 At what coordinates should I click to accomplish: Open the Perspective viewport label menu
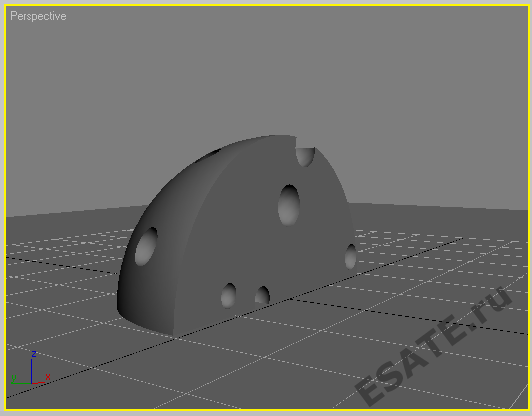[x=38, y=16]
